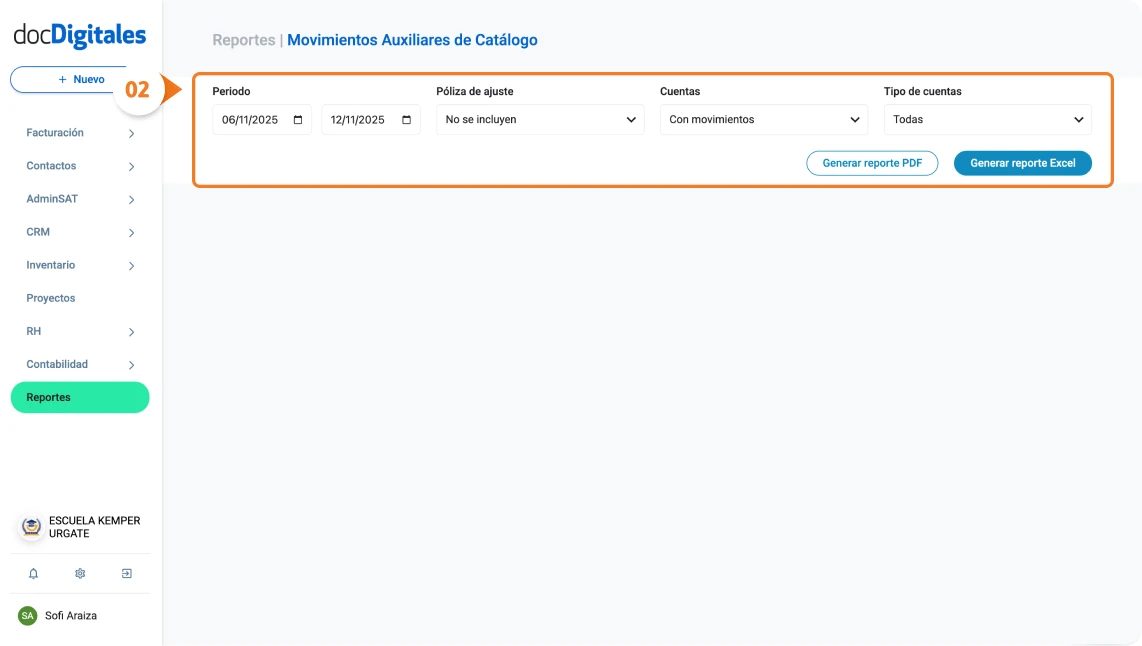Open the settings gear icon

tap(79, 573)
